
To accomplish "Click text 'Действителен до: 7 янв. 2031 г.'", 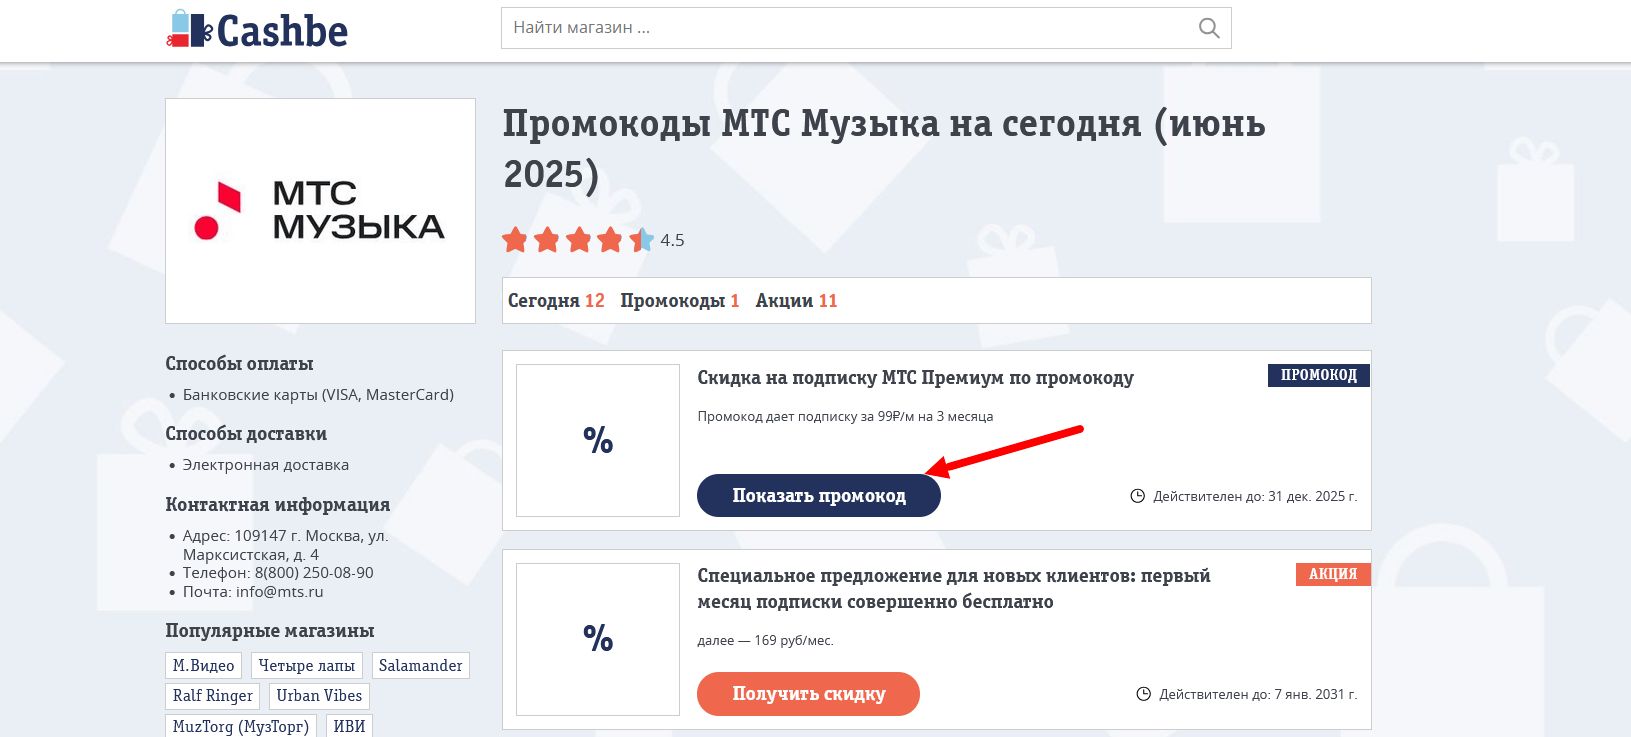I will click(1258, 694).
